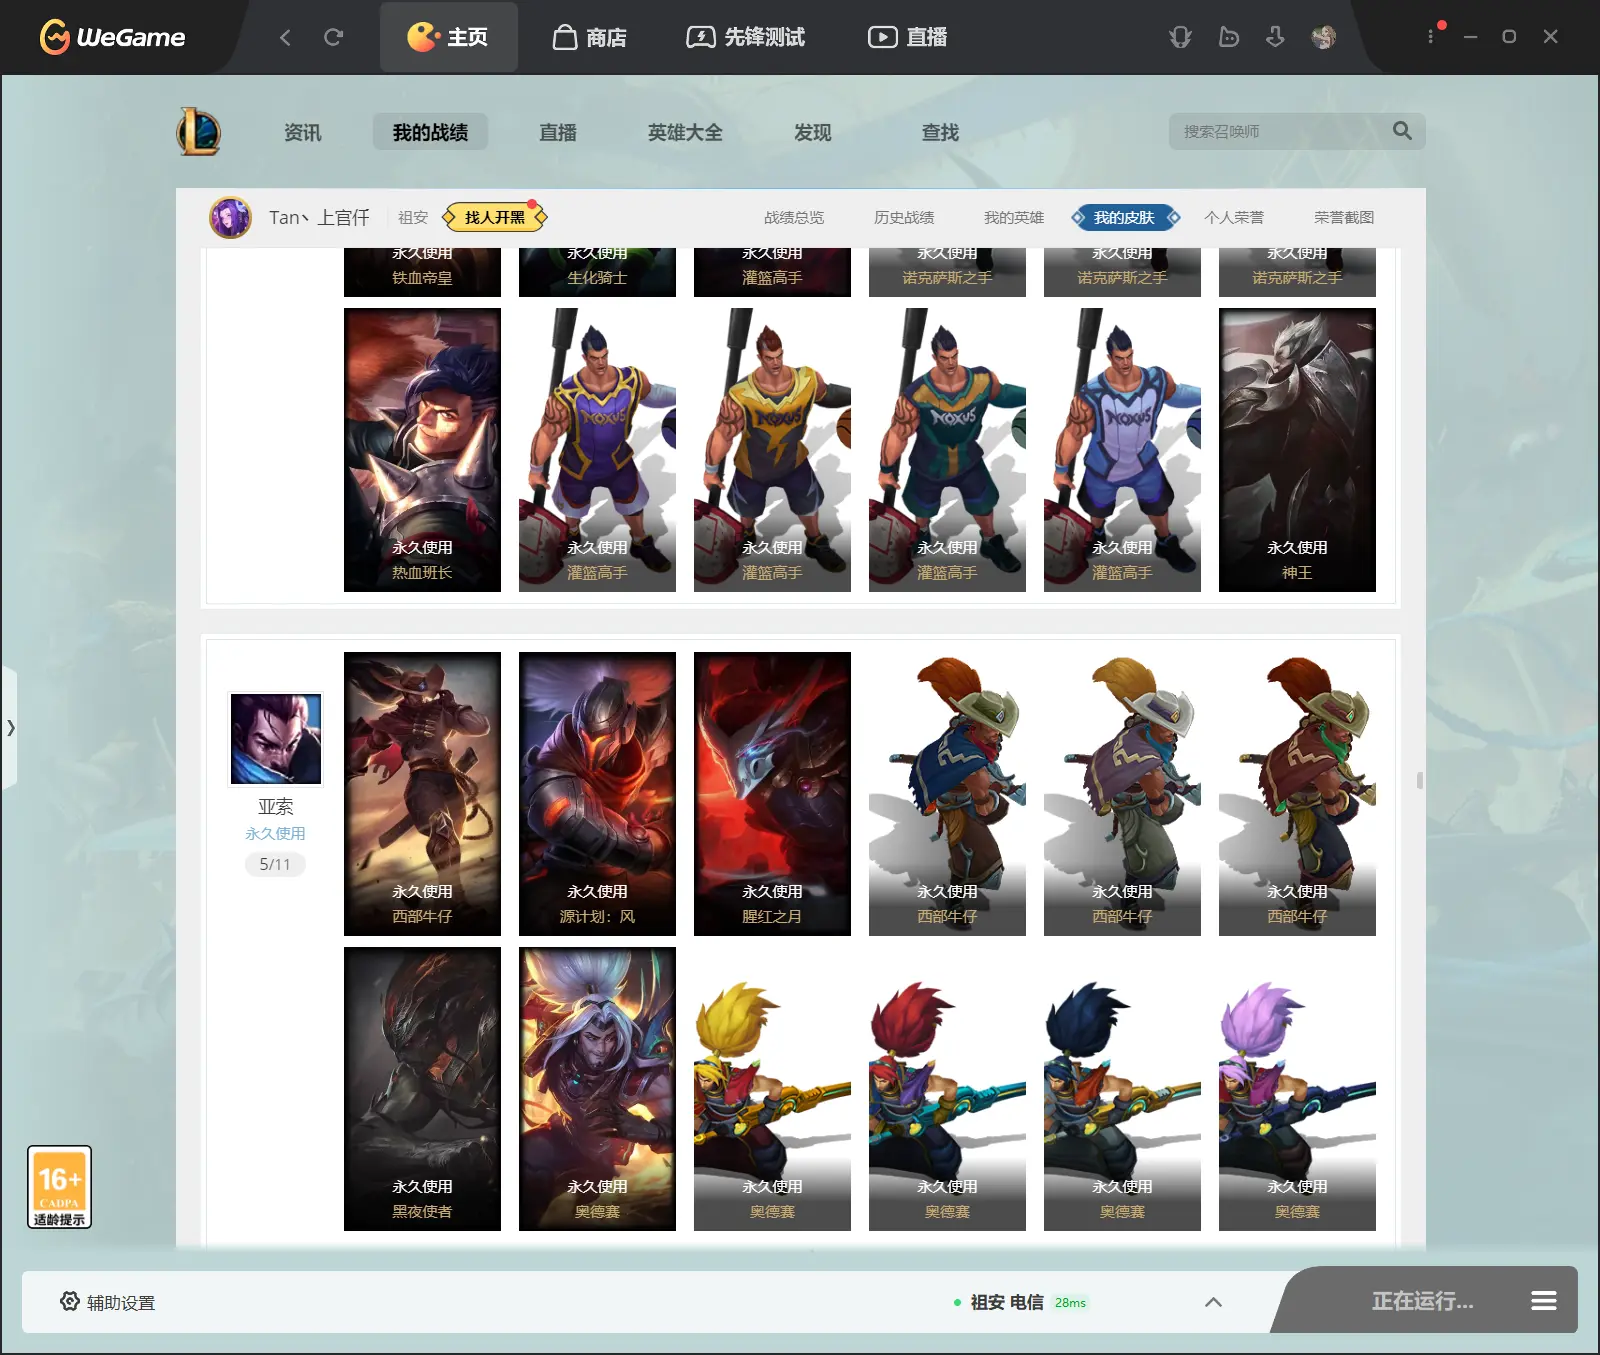Open the downloads icon
The height and width of the screenshot is (1355, 1600).
[1275, 37]
